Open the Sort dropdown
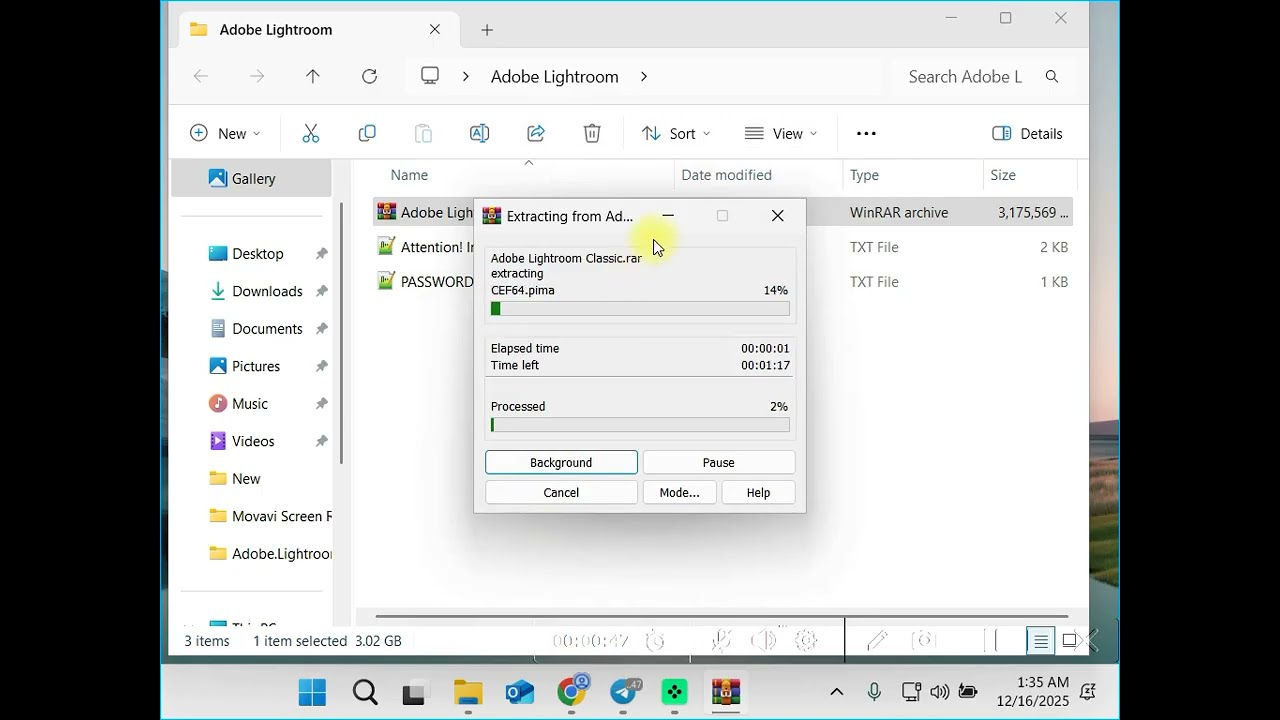 (676, 133)
